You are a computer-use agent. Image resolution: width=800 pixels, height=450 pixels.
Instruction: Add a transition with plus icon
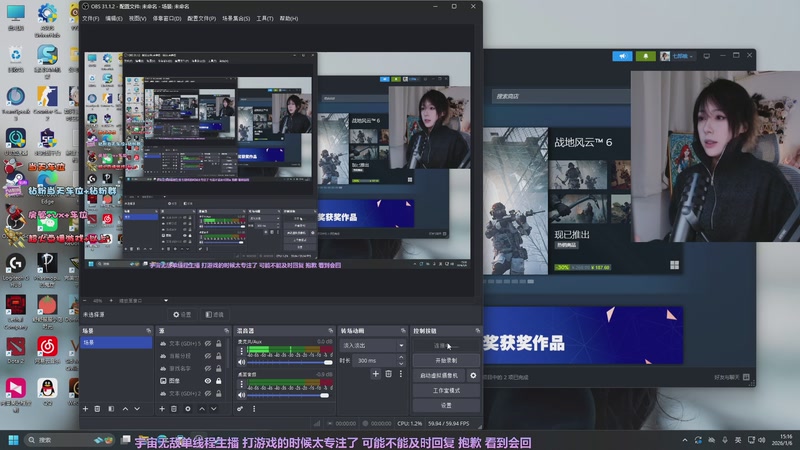pyautogui.click(x=376, y=374)
